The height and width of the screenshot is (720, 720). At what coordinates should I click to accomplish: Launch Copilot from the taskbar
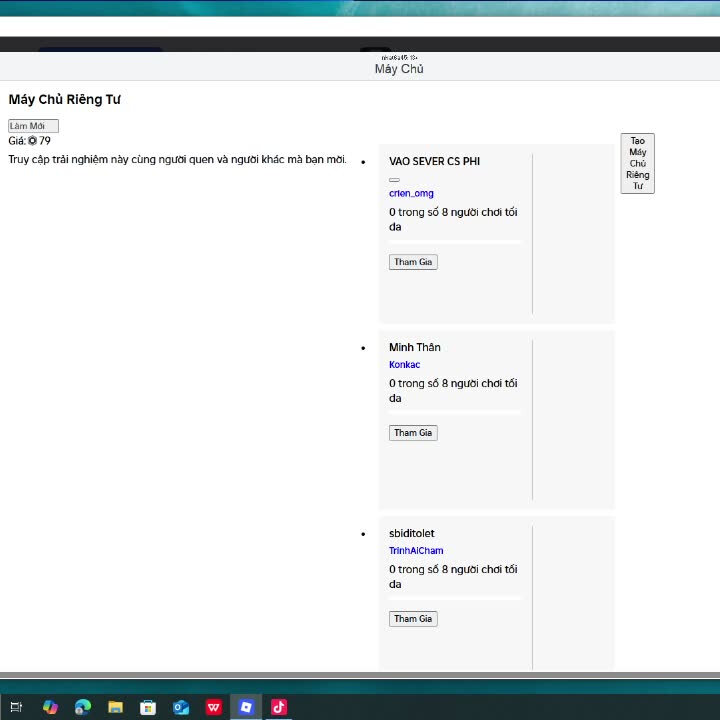[50, 707]
